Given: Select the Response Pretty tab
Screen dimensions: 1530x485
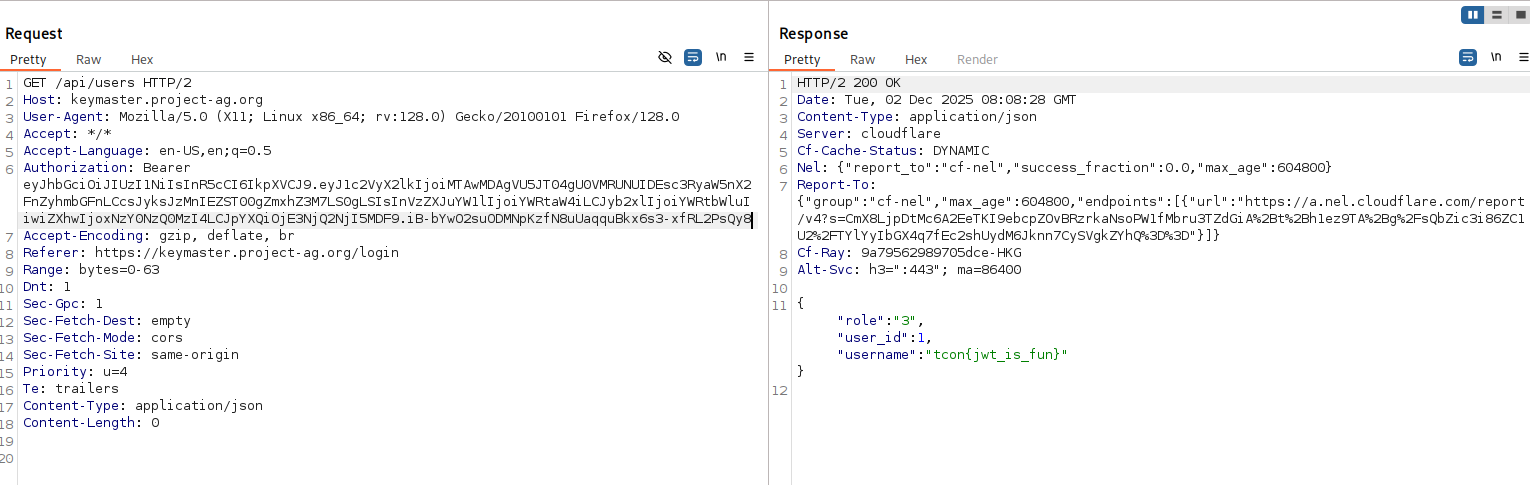Looking at the screenshot, I should 802,60.
